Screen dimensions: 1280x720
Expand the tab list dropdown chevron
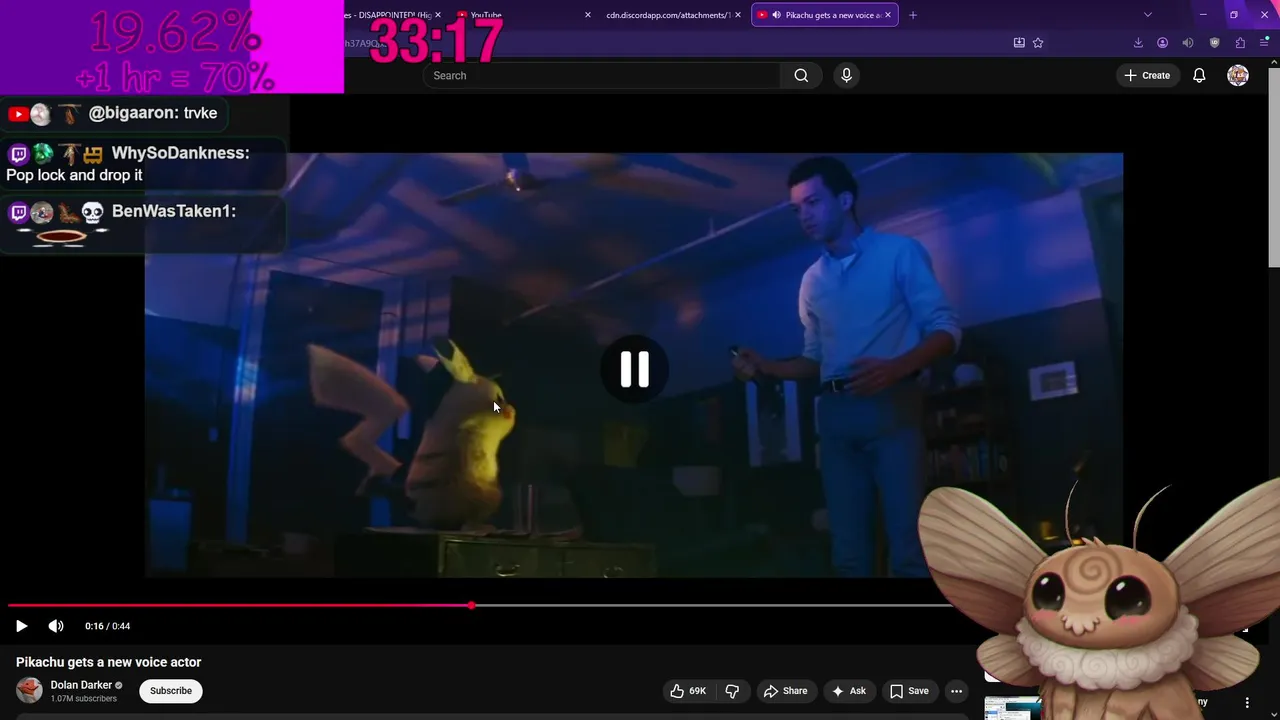1147,15
